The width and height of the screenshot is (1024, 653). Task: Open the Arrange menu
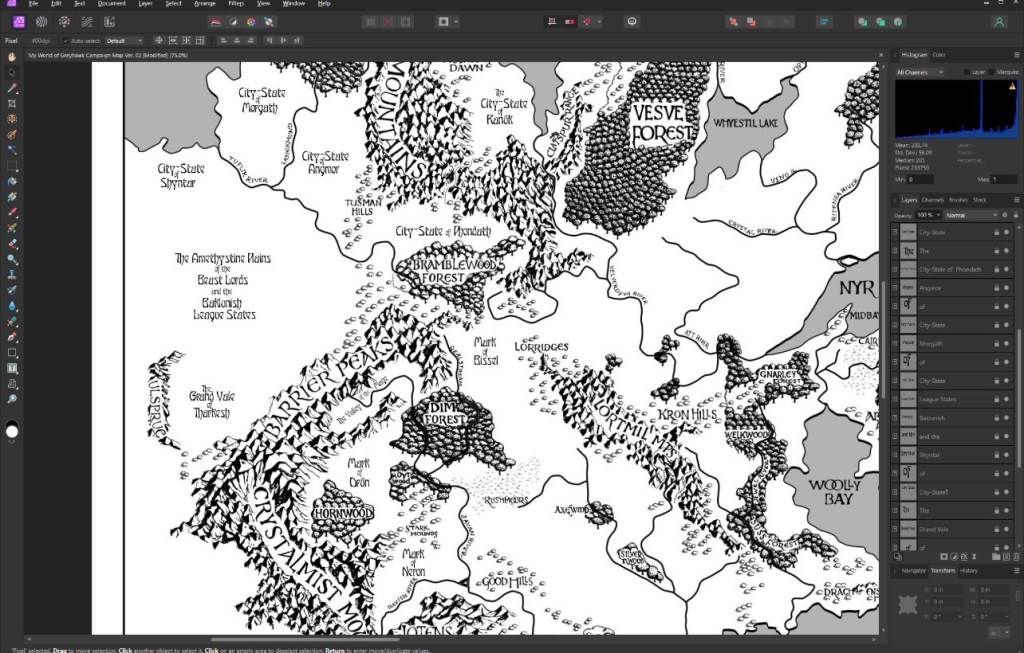tap(204, 4)
